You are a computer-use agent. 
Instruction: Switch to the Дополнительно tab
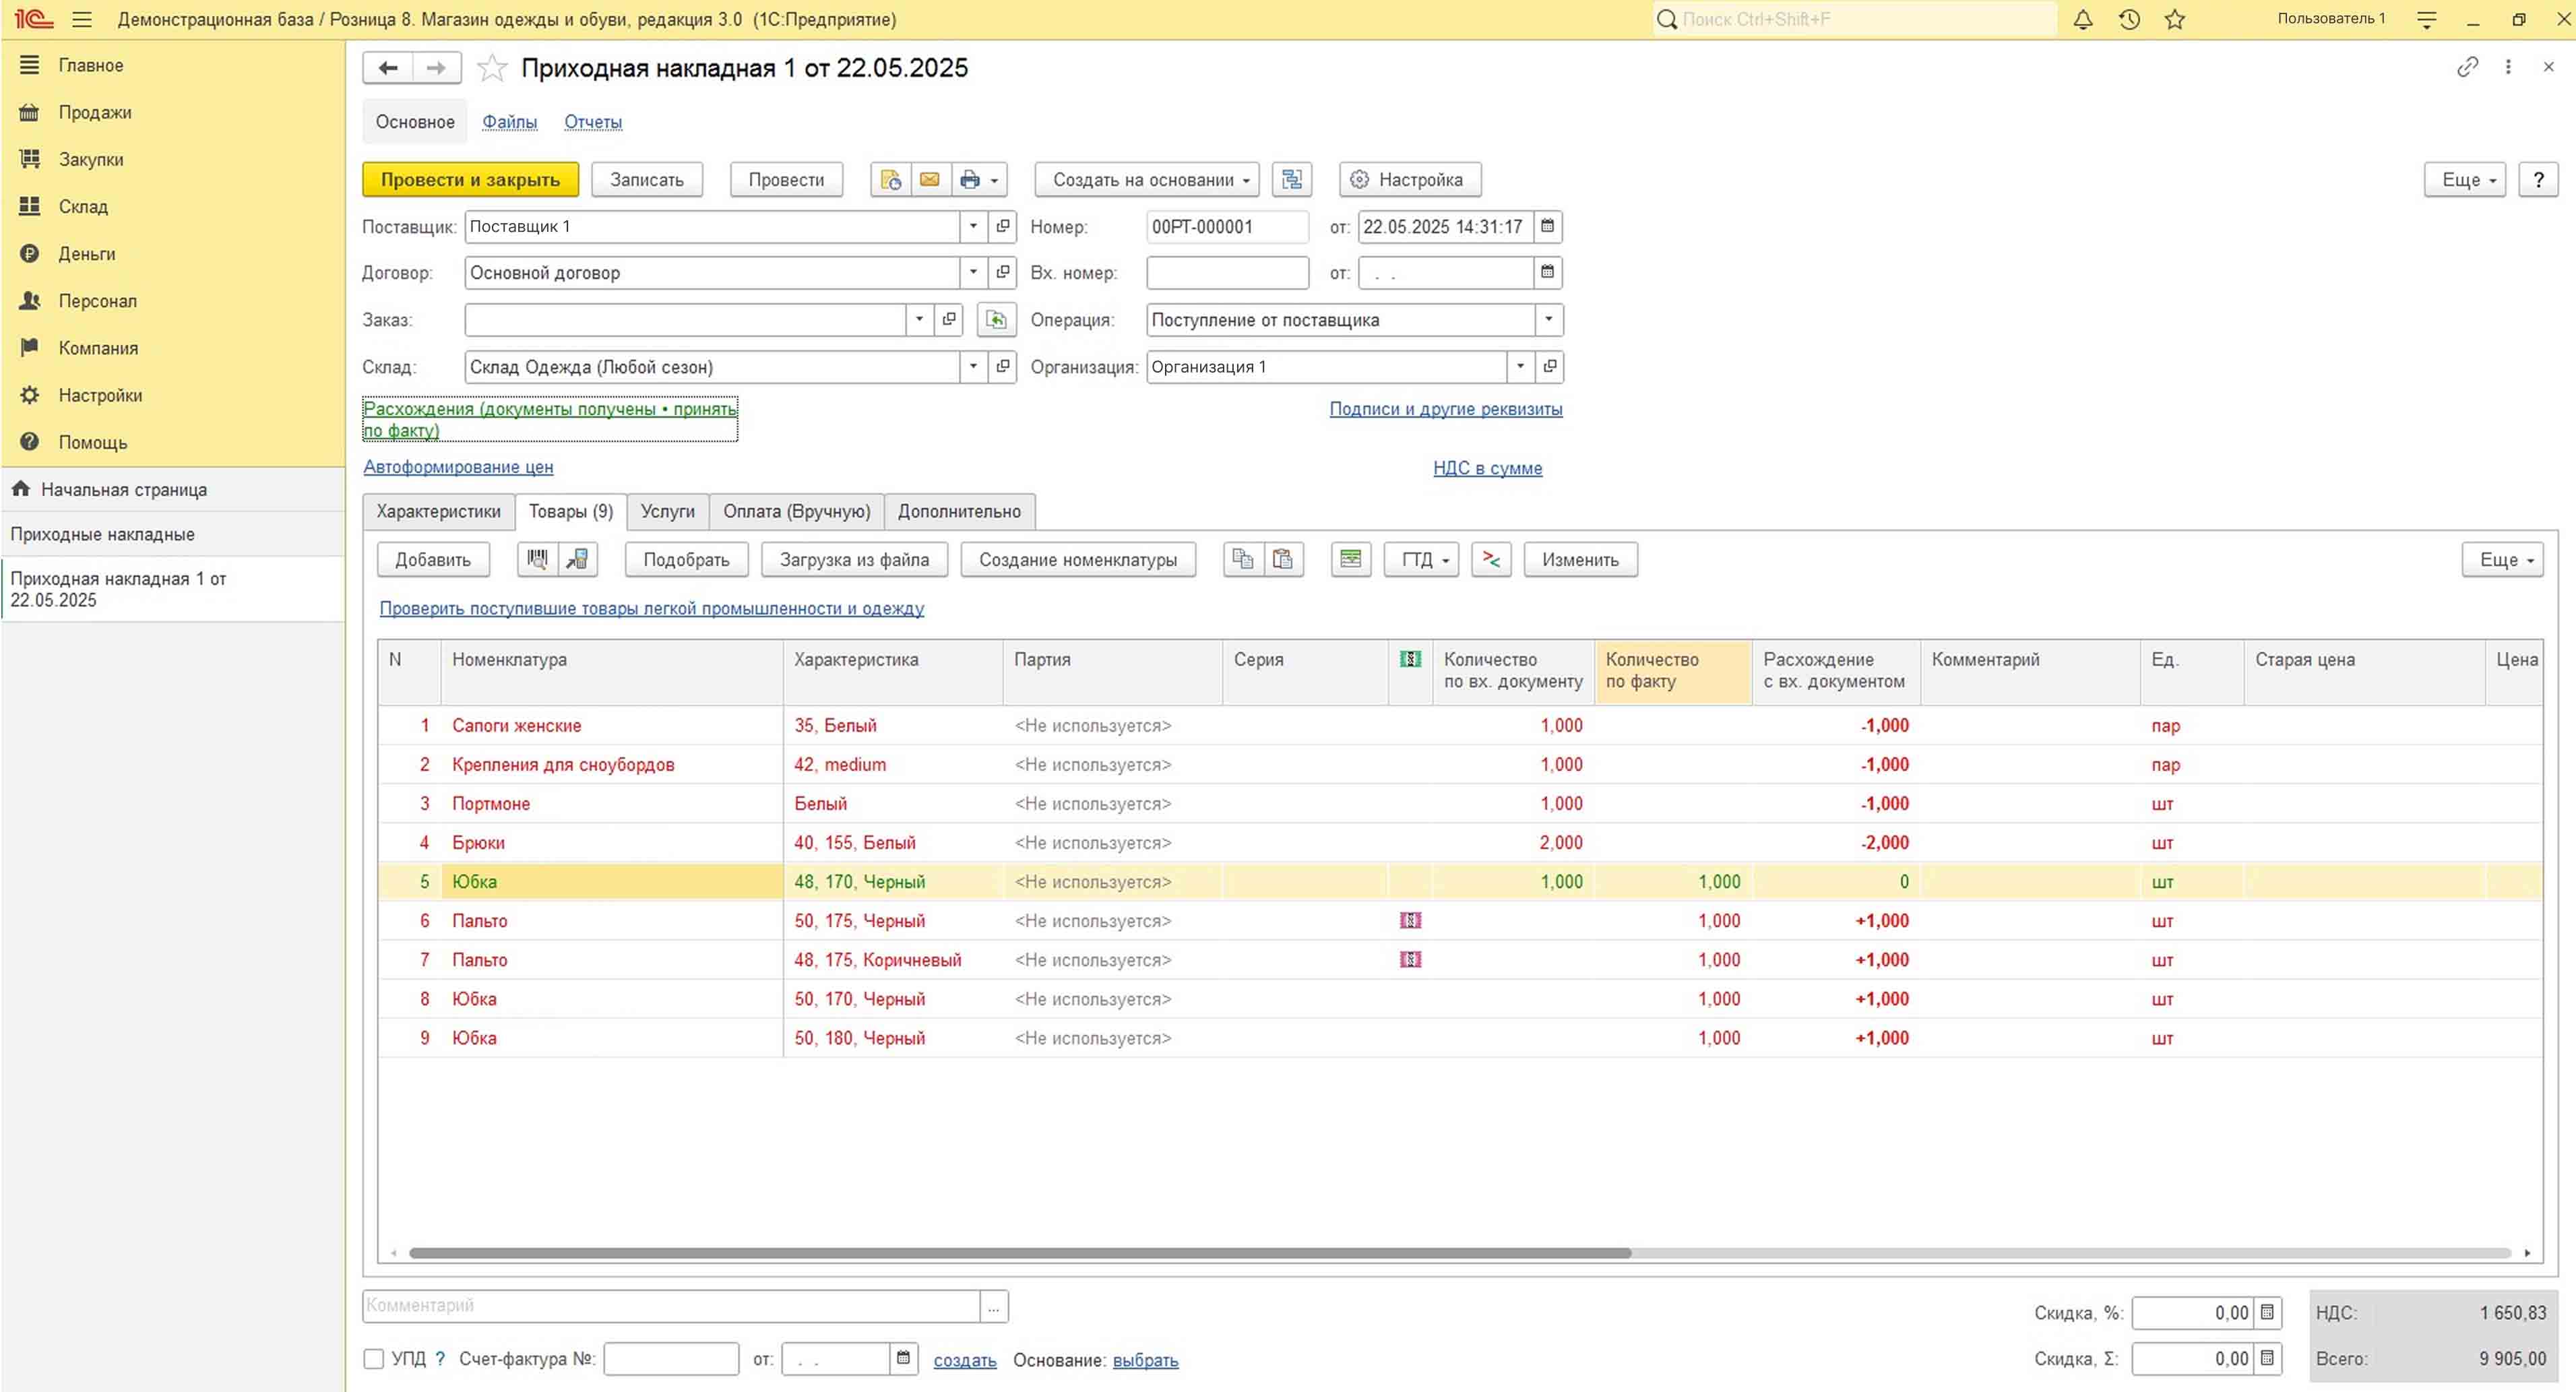pyautogui.click(x=959, y=512)
